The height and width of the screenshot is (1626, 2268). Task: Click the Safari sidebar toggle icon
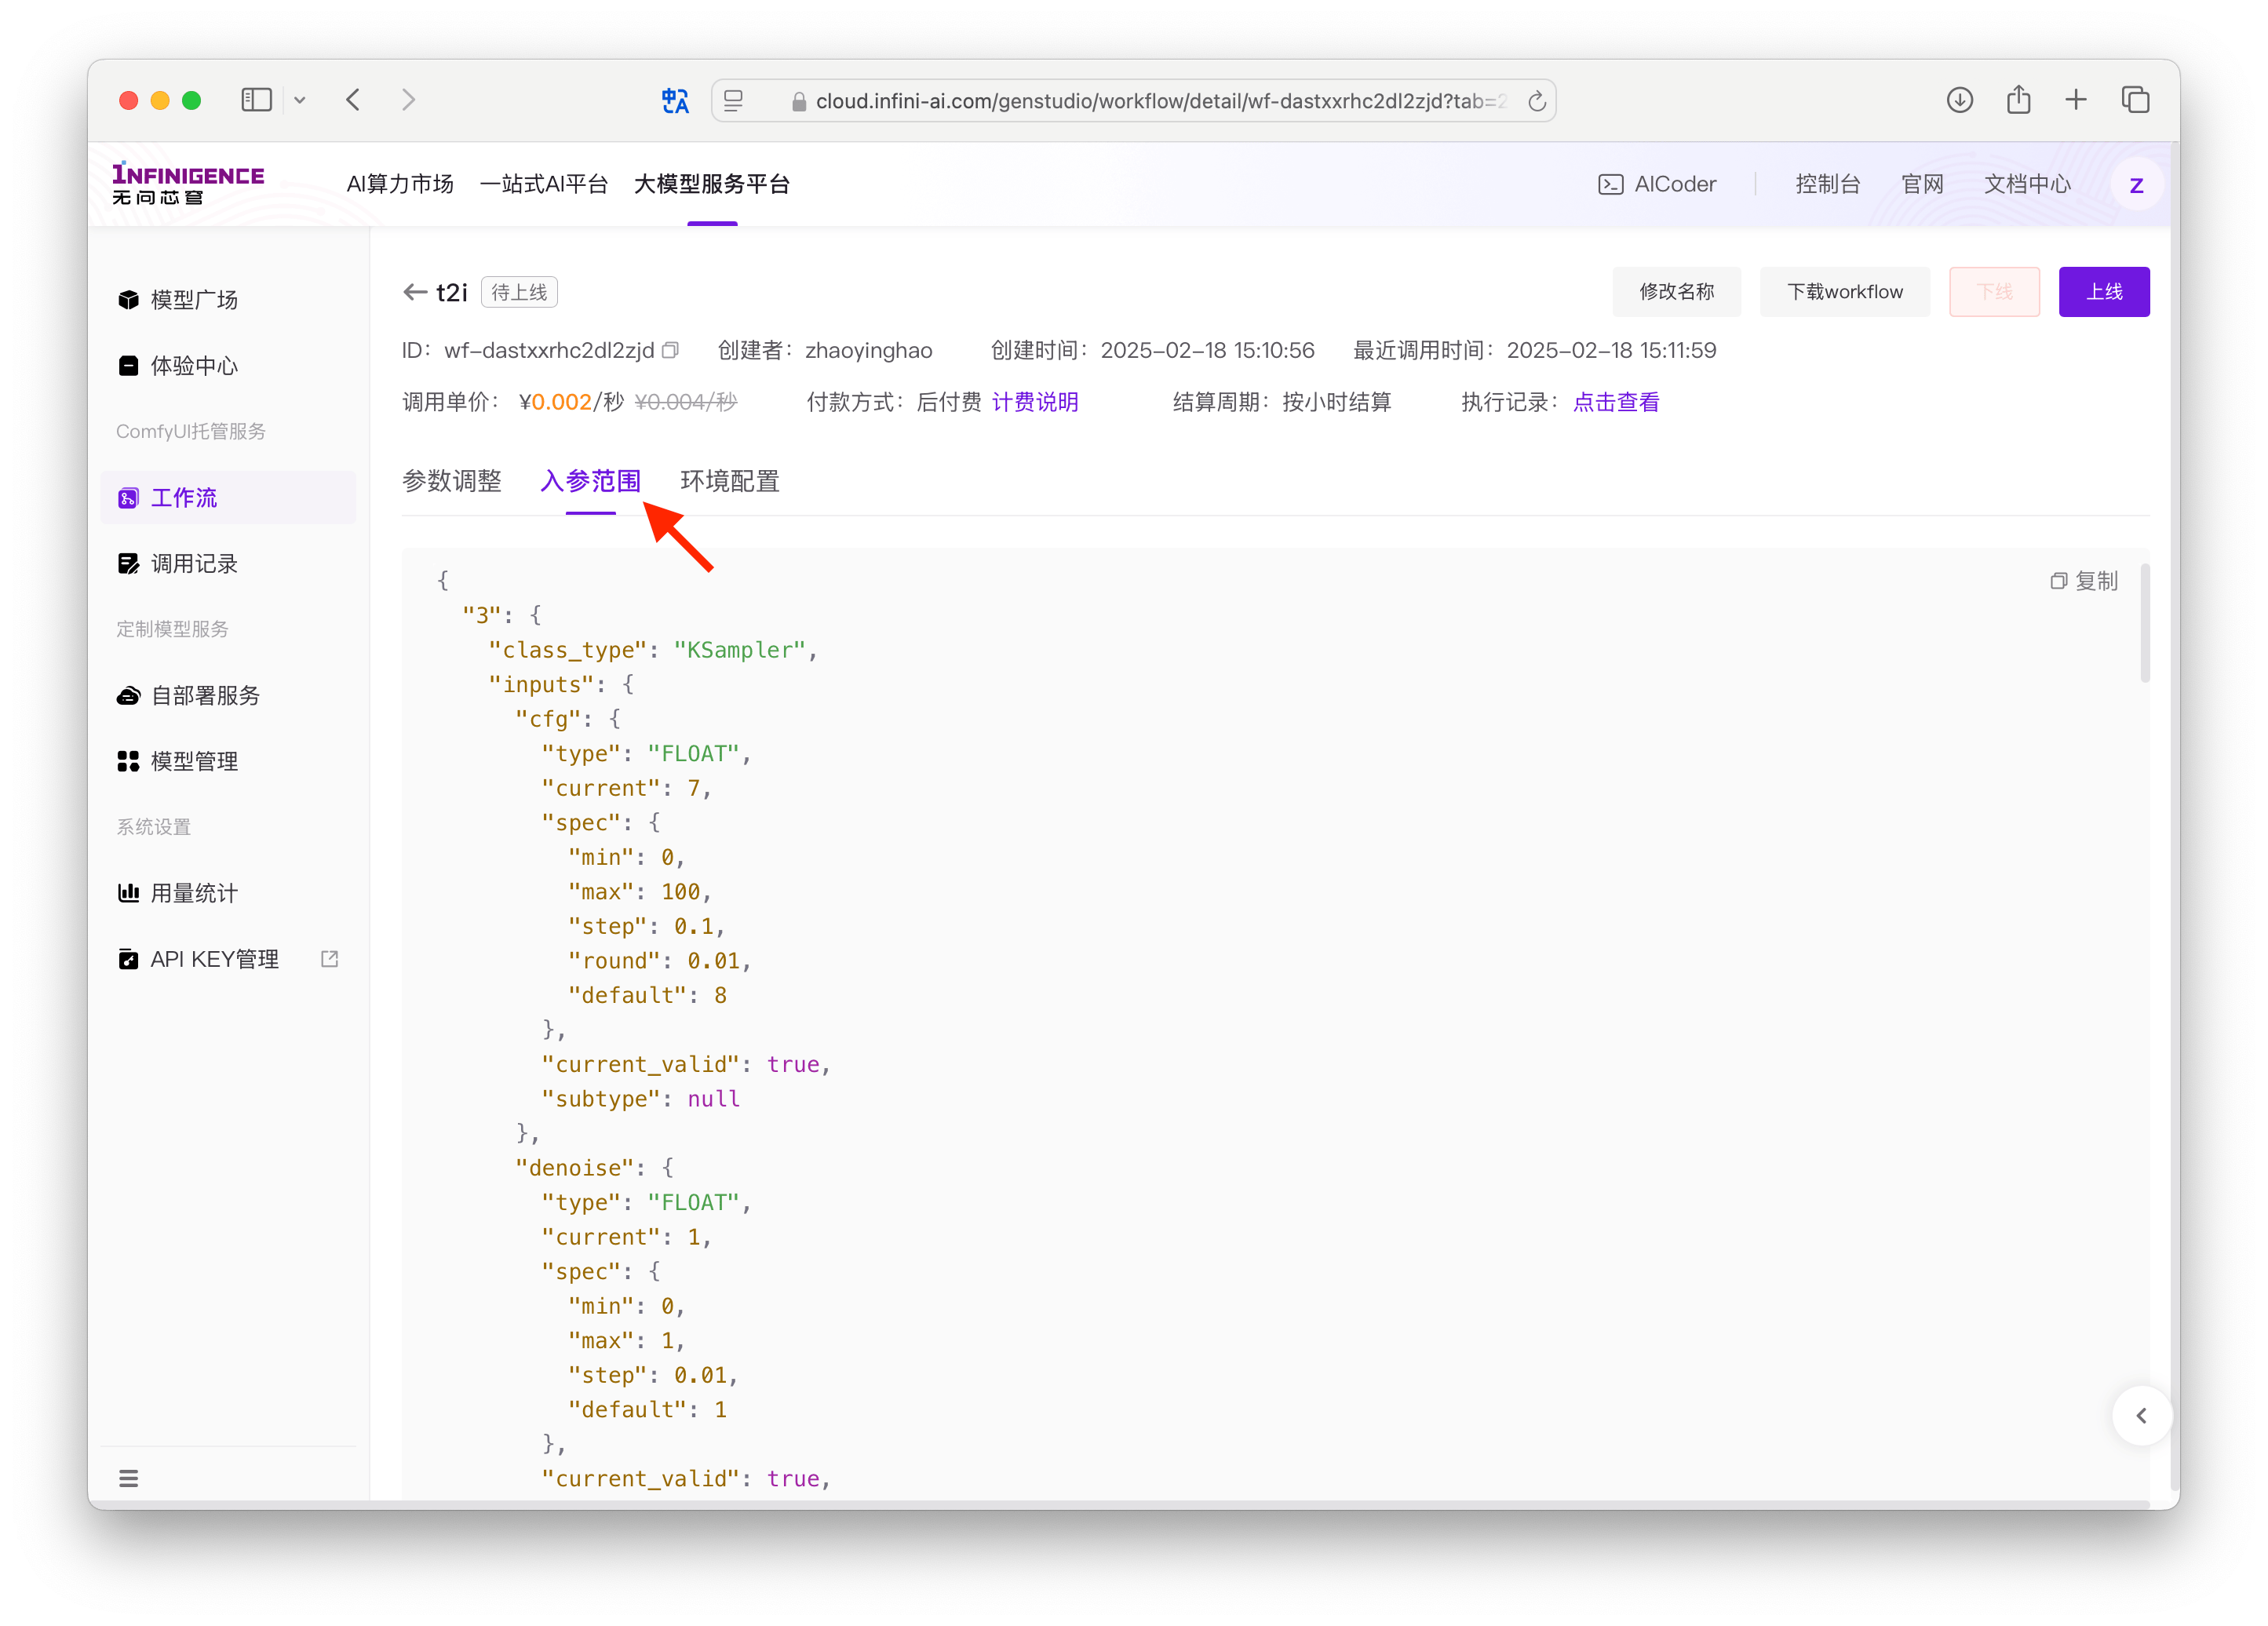pyautogui.click(x=256, y=100)
